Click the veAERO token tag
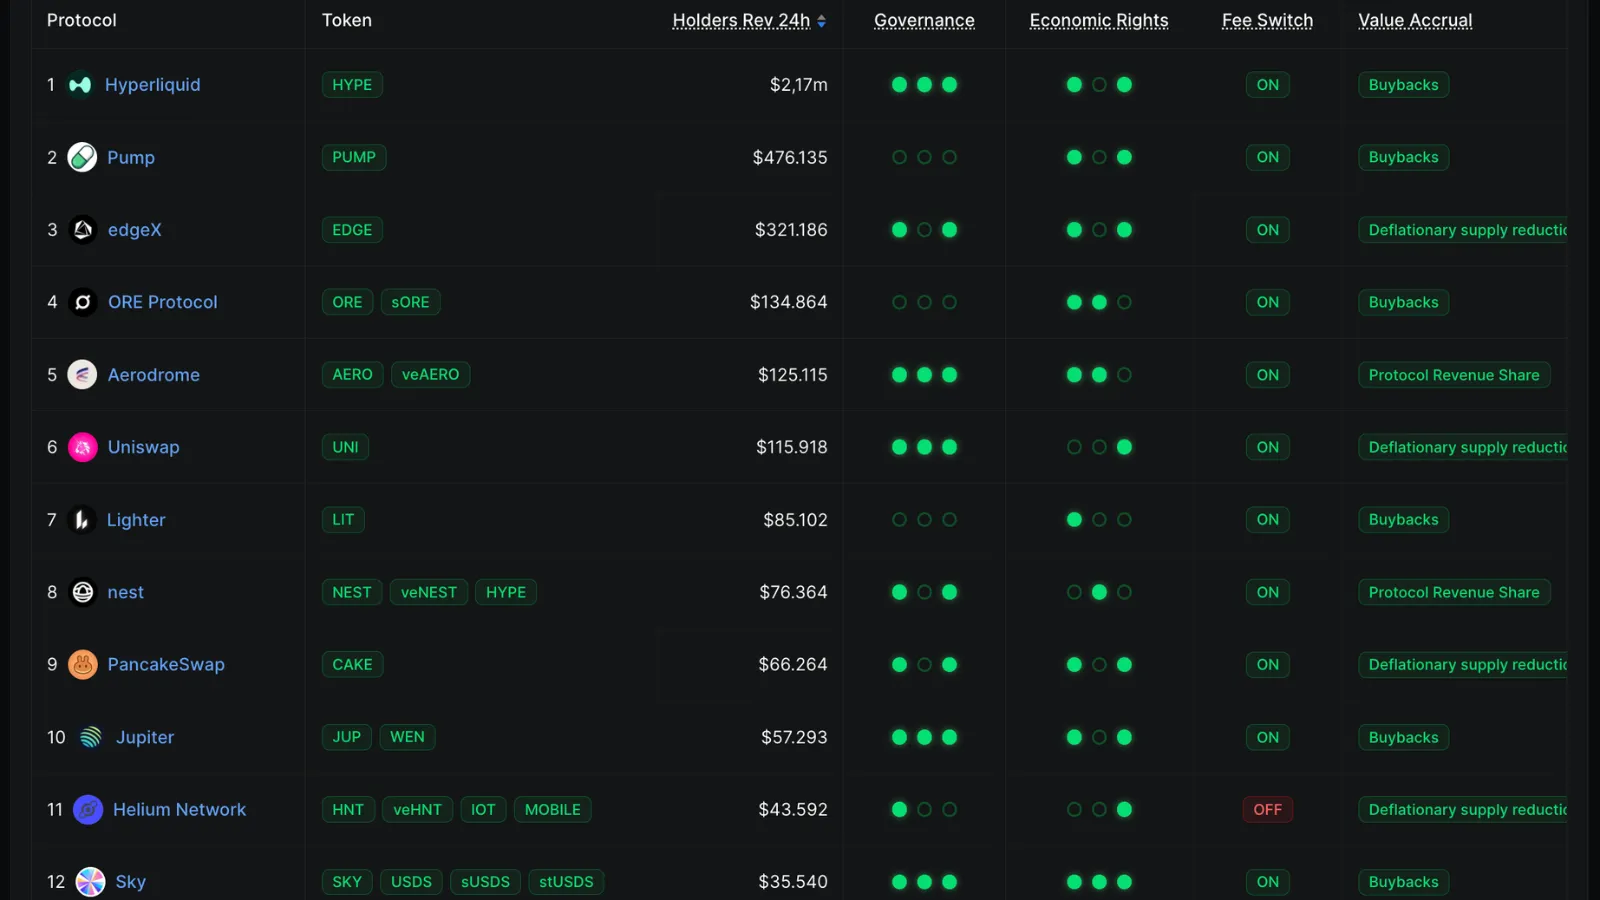 coord(431,374)
